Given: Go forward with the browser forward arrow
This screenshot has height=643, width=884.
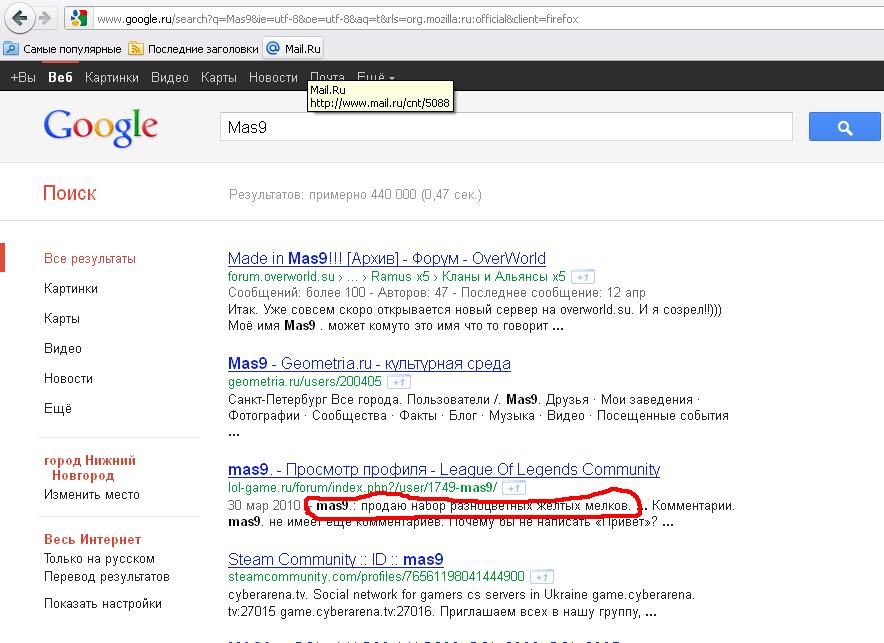Looking at the screenshot, I should point(45,19).
